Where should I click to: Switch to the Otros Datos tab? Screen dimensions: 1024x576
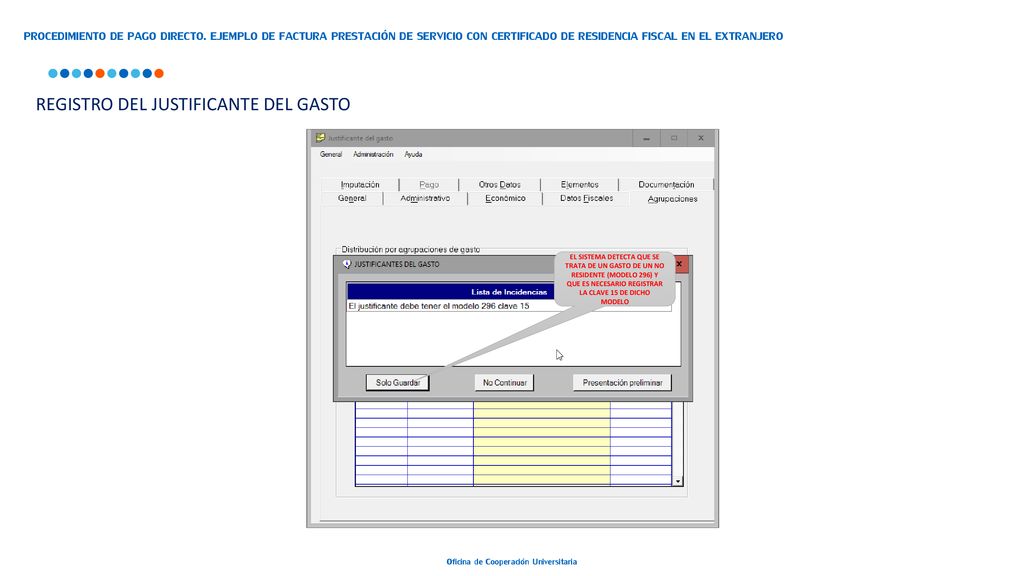click(500, 185)
